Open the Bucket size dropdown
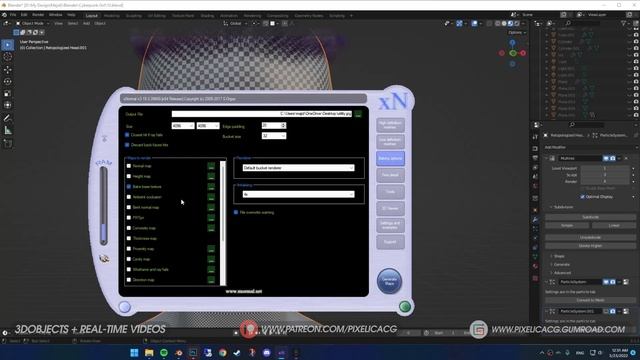 [x=274, y=136]
